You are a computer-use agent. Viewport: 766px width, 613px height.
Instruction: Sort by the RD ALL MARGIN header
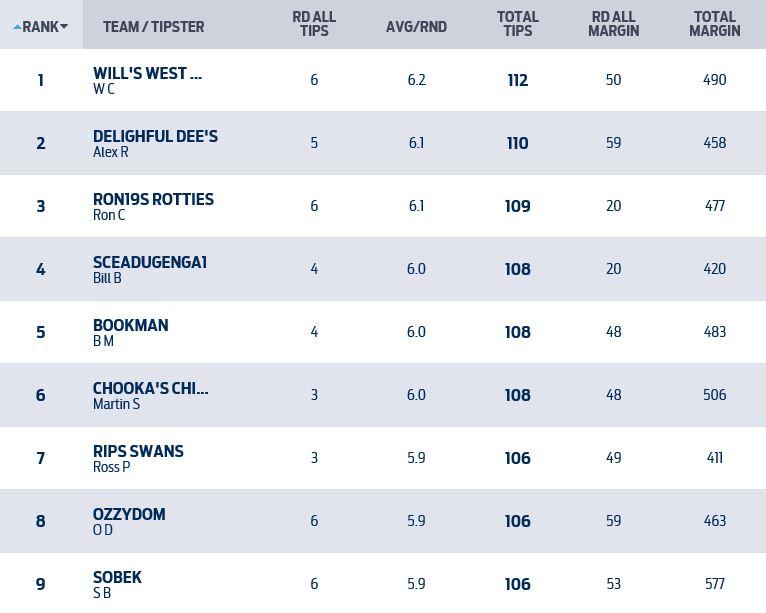click(613, 24)
